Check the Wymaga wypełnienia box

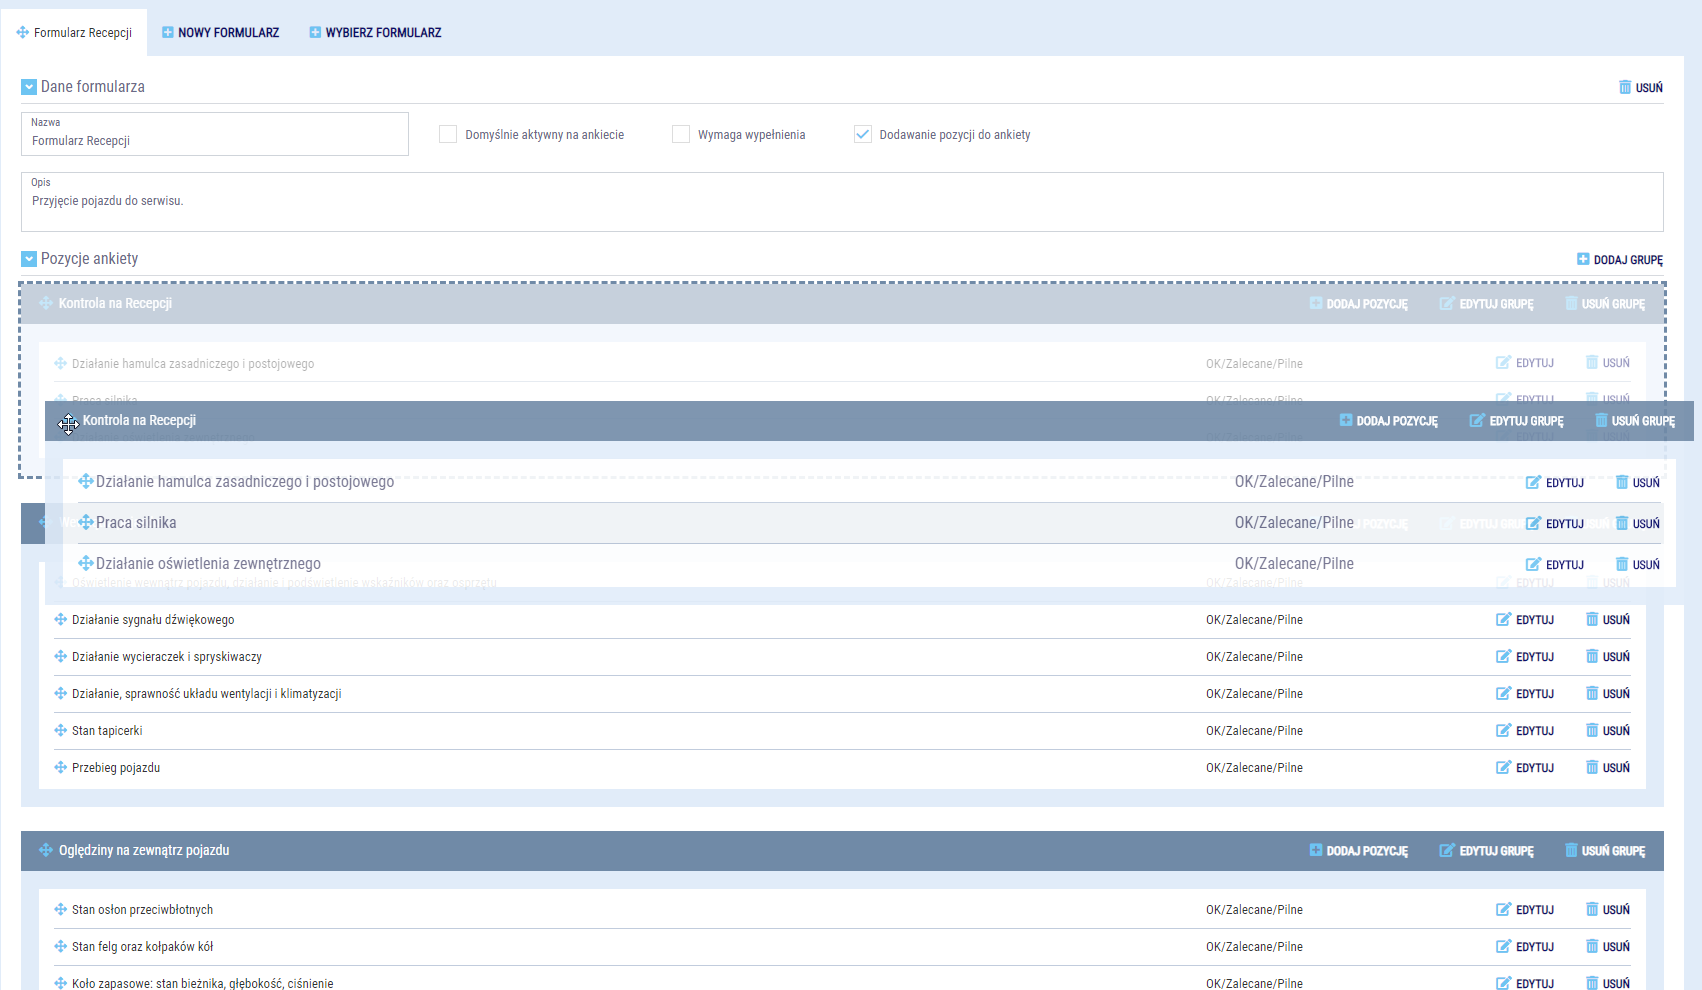tap(681, 135)
